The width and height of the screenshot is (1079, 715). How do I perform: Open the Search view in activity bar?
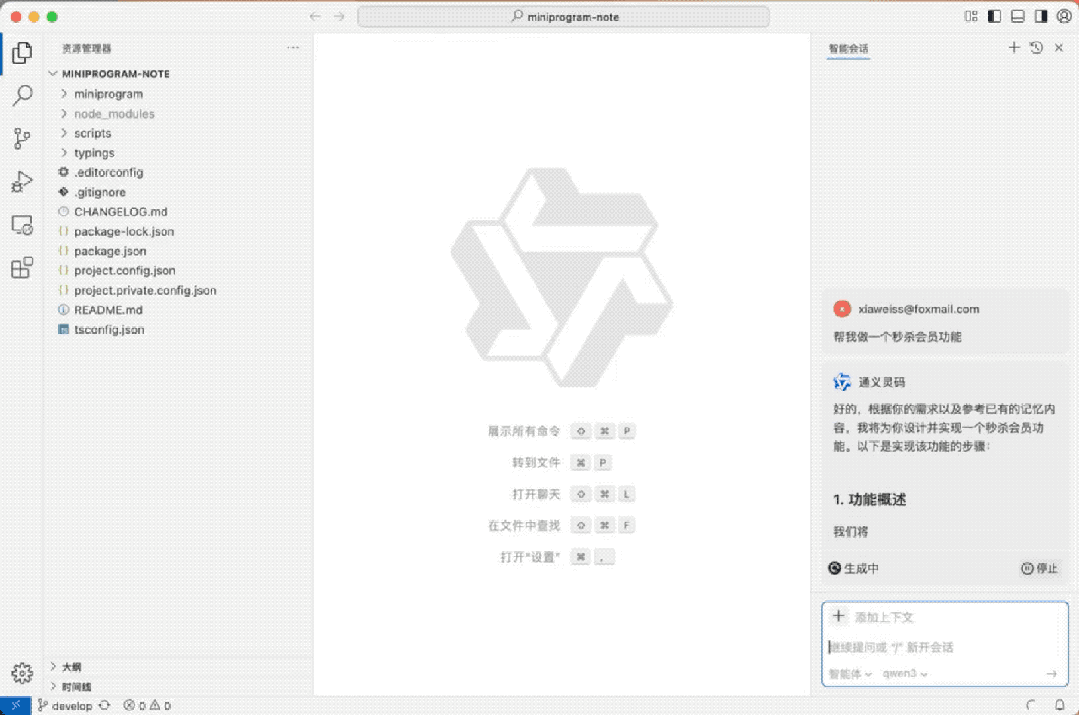22,95
